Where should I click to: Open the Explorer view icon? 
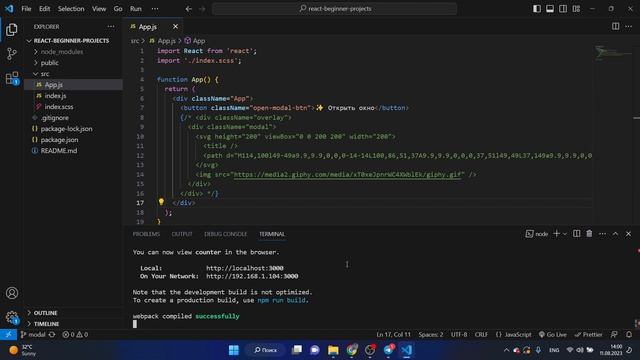[x=12, y=29]
